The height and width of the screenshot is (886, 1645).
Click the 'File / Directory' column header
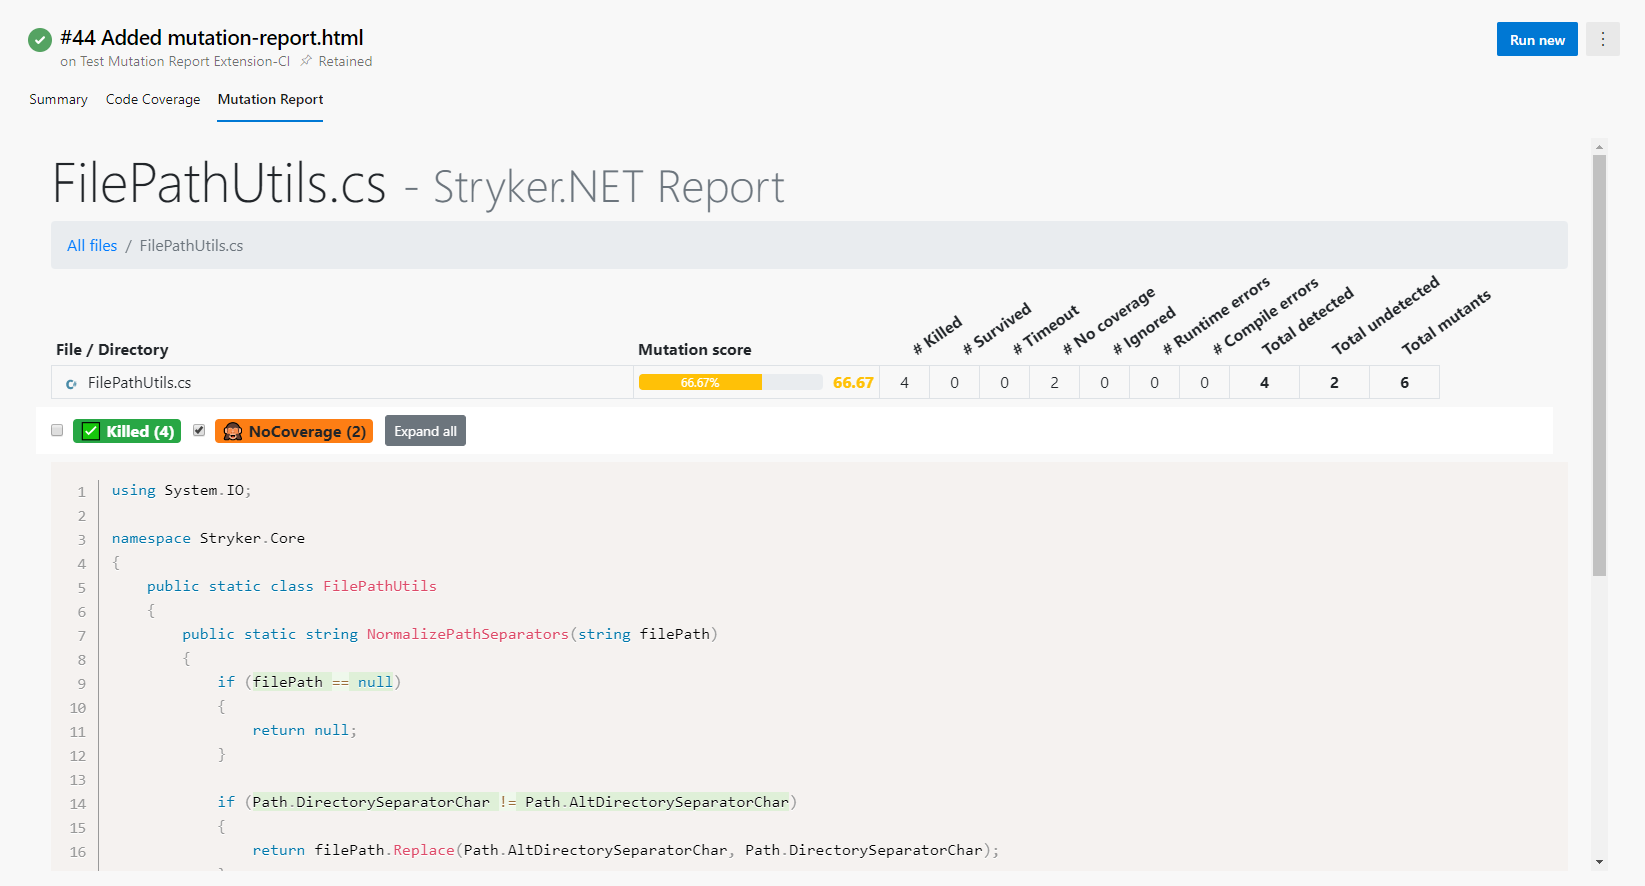pyautogui.click(x=112, y=349)
